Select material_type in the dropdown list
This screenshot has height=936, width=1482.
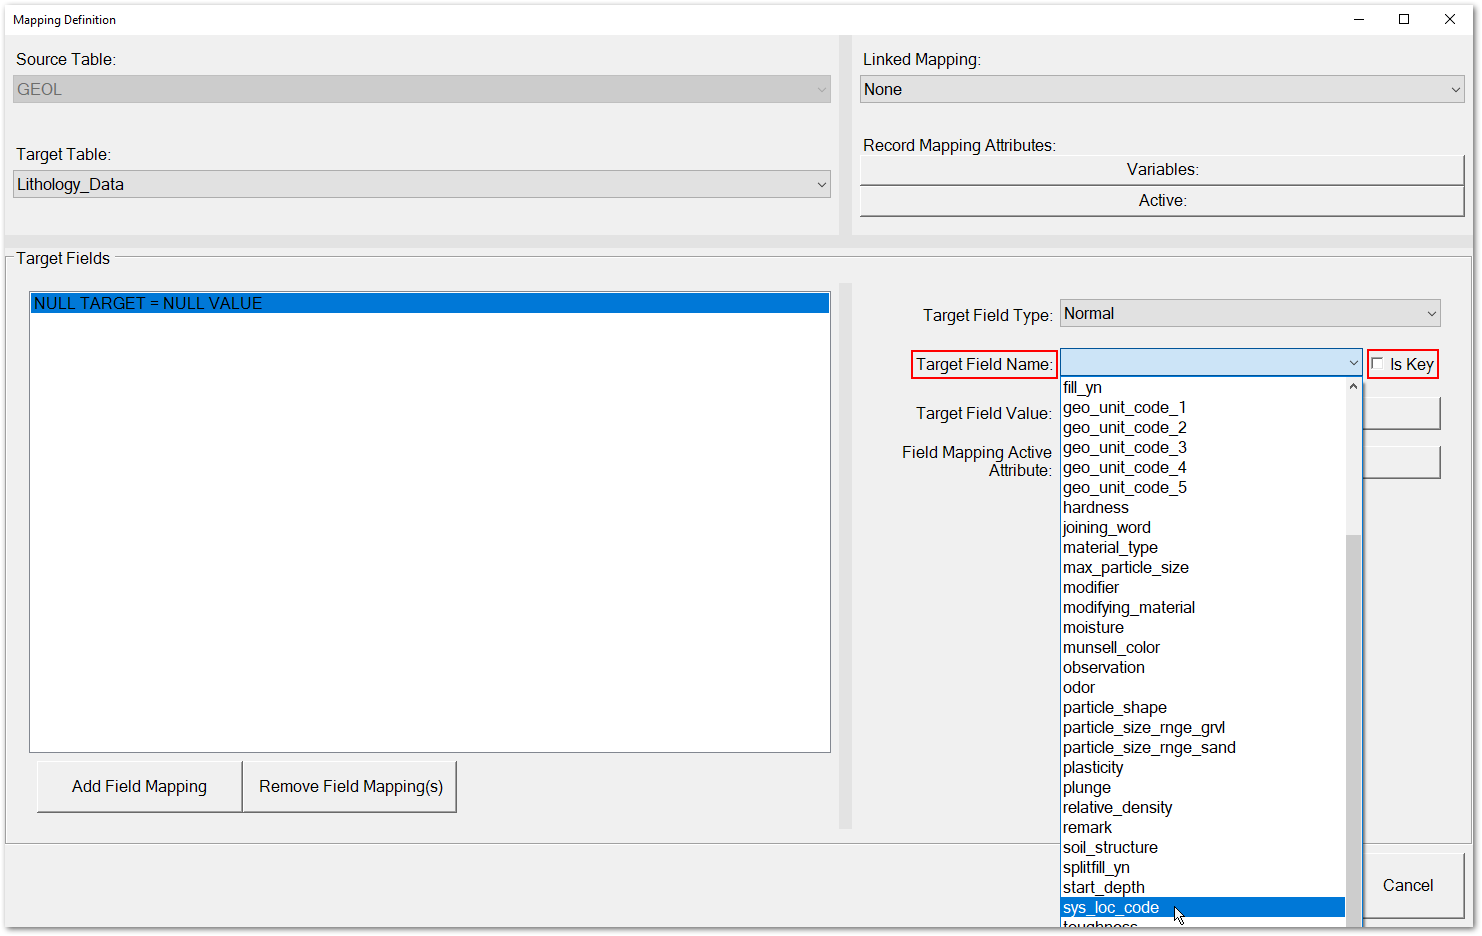click(1203, 547)
